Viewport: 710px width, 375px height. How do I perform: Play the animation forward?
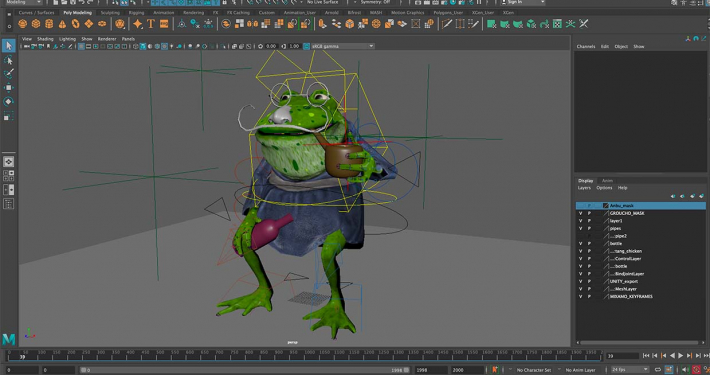point(681,356)
